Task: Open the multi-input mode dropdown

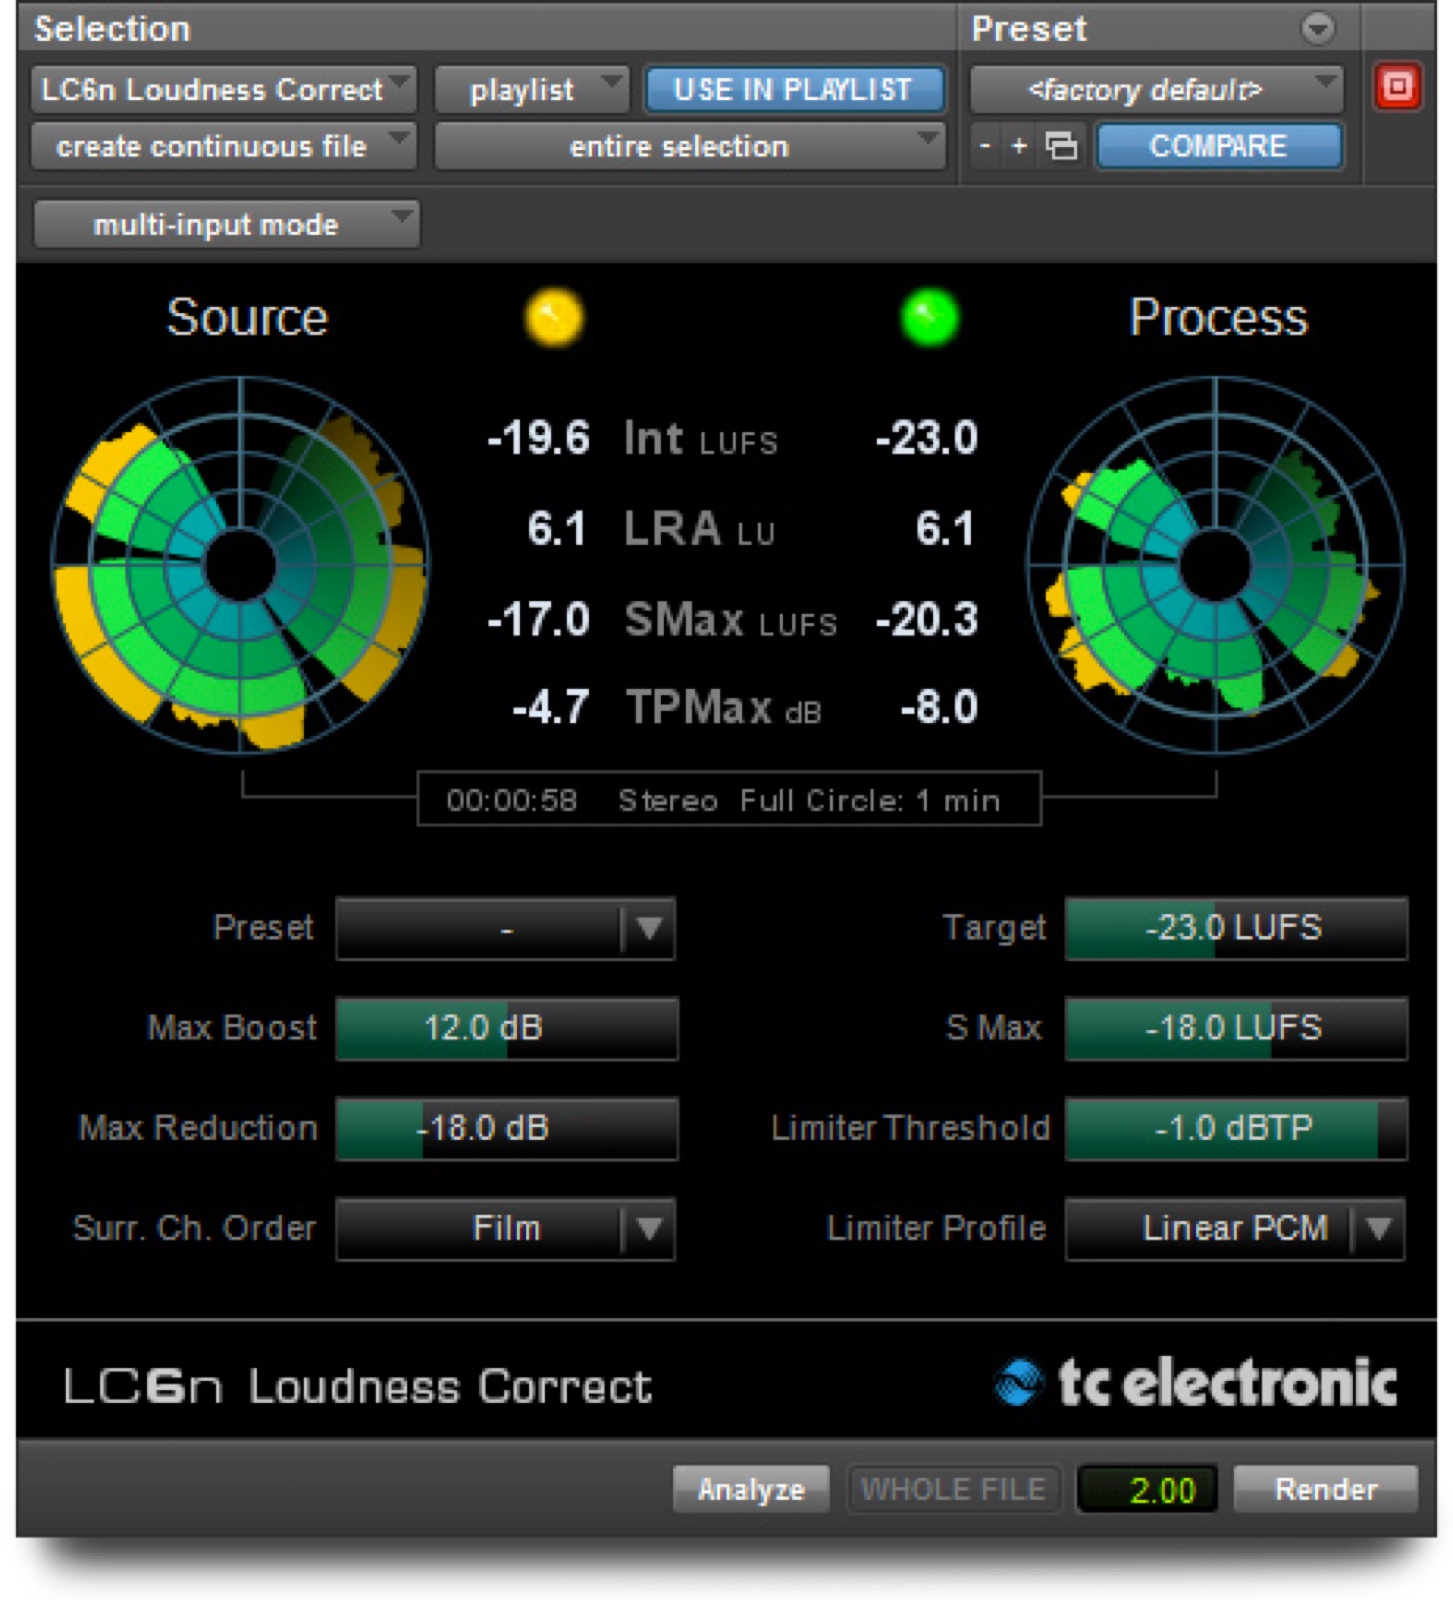Action: click(x=226, y=224)
